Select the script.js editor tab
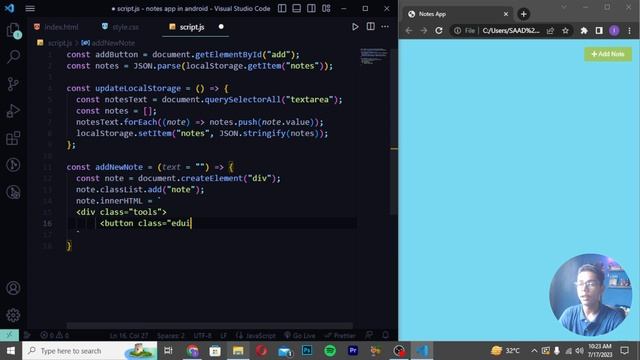Screen dimensions: 640x360 [192, 27]
